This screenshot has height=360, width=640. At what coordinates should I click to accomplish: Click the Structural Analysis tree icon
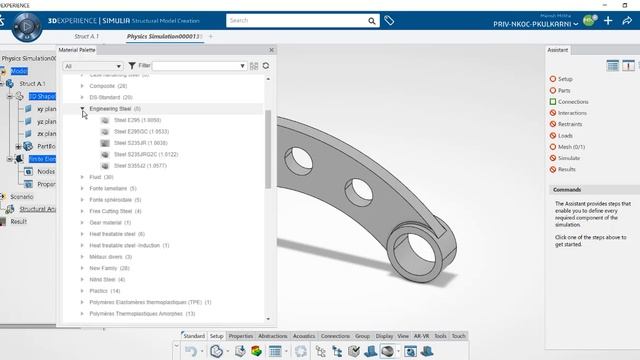(10, 209)
